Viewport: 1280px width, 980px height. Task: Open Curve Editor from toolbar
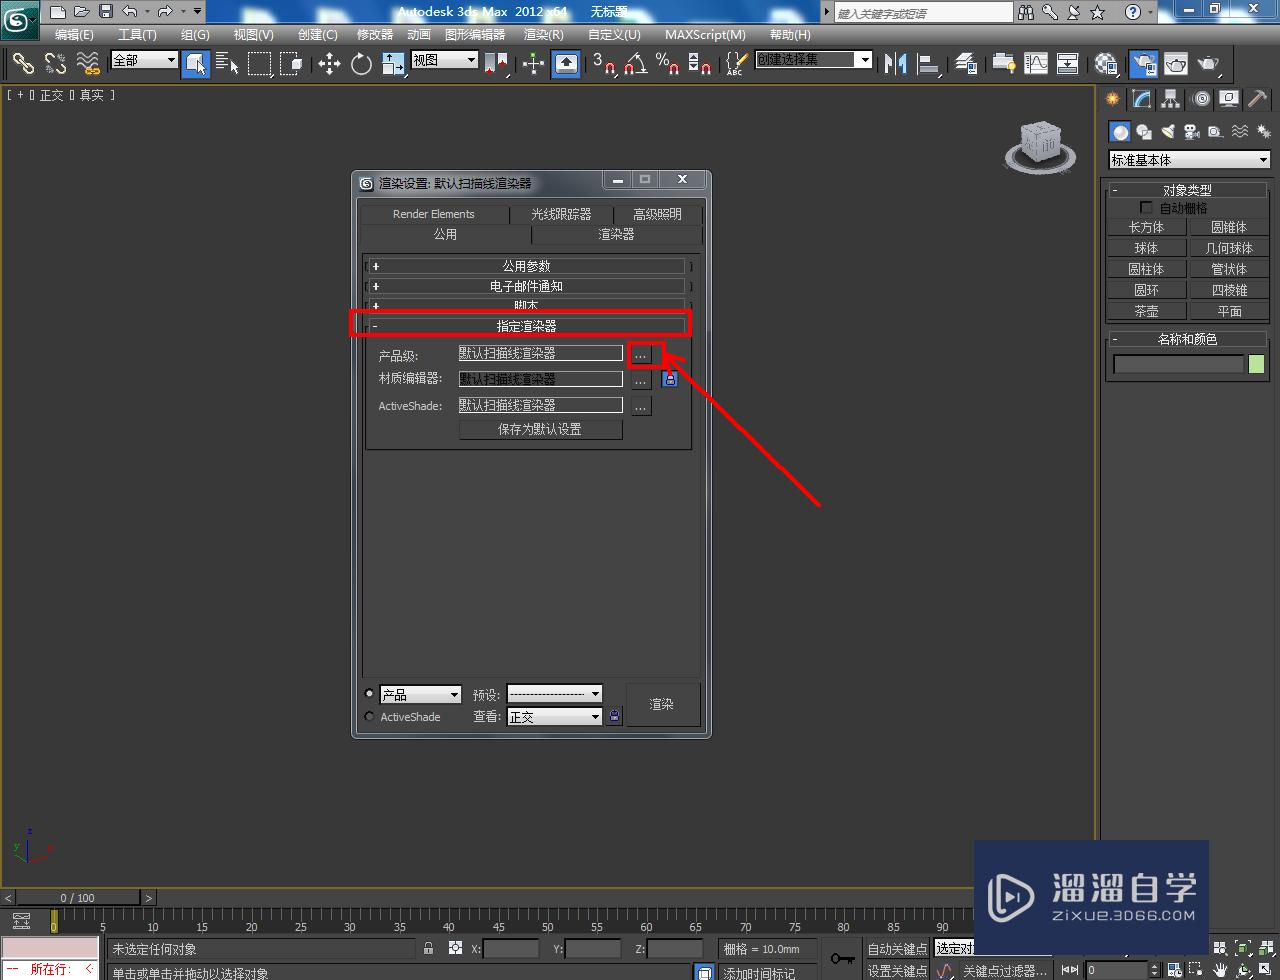coord(1036,64)
